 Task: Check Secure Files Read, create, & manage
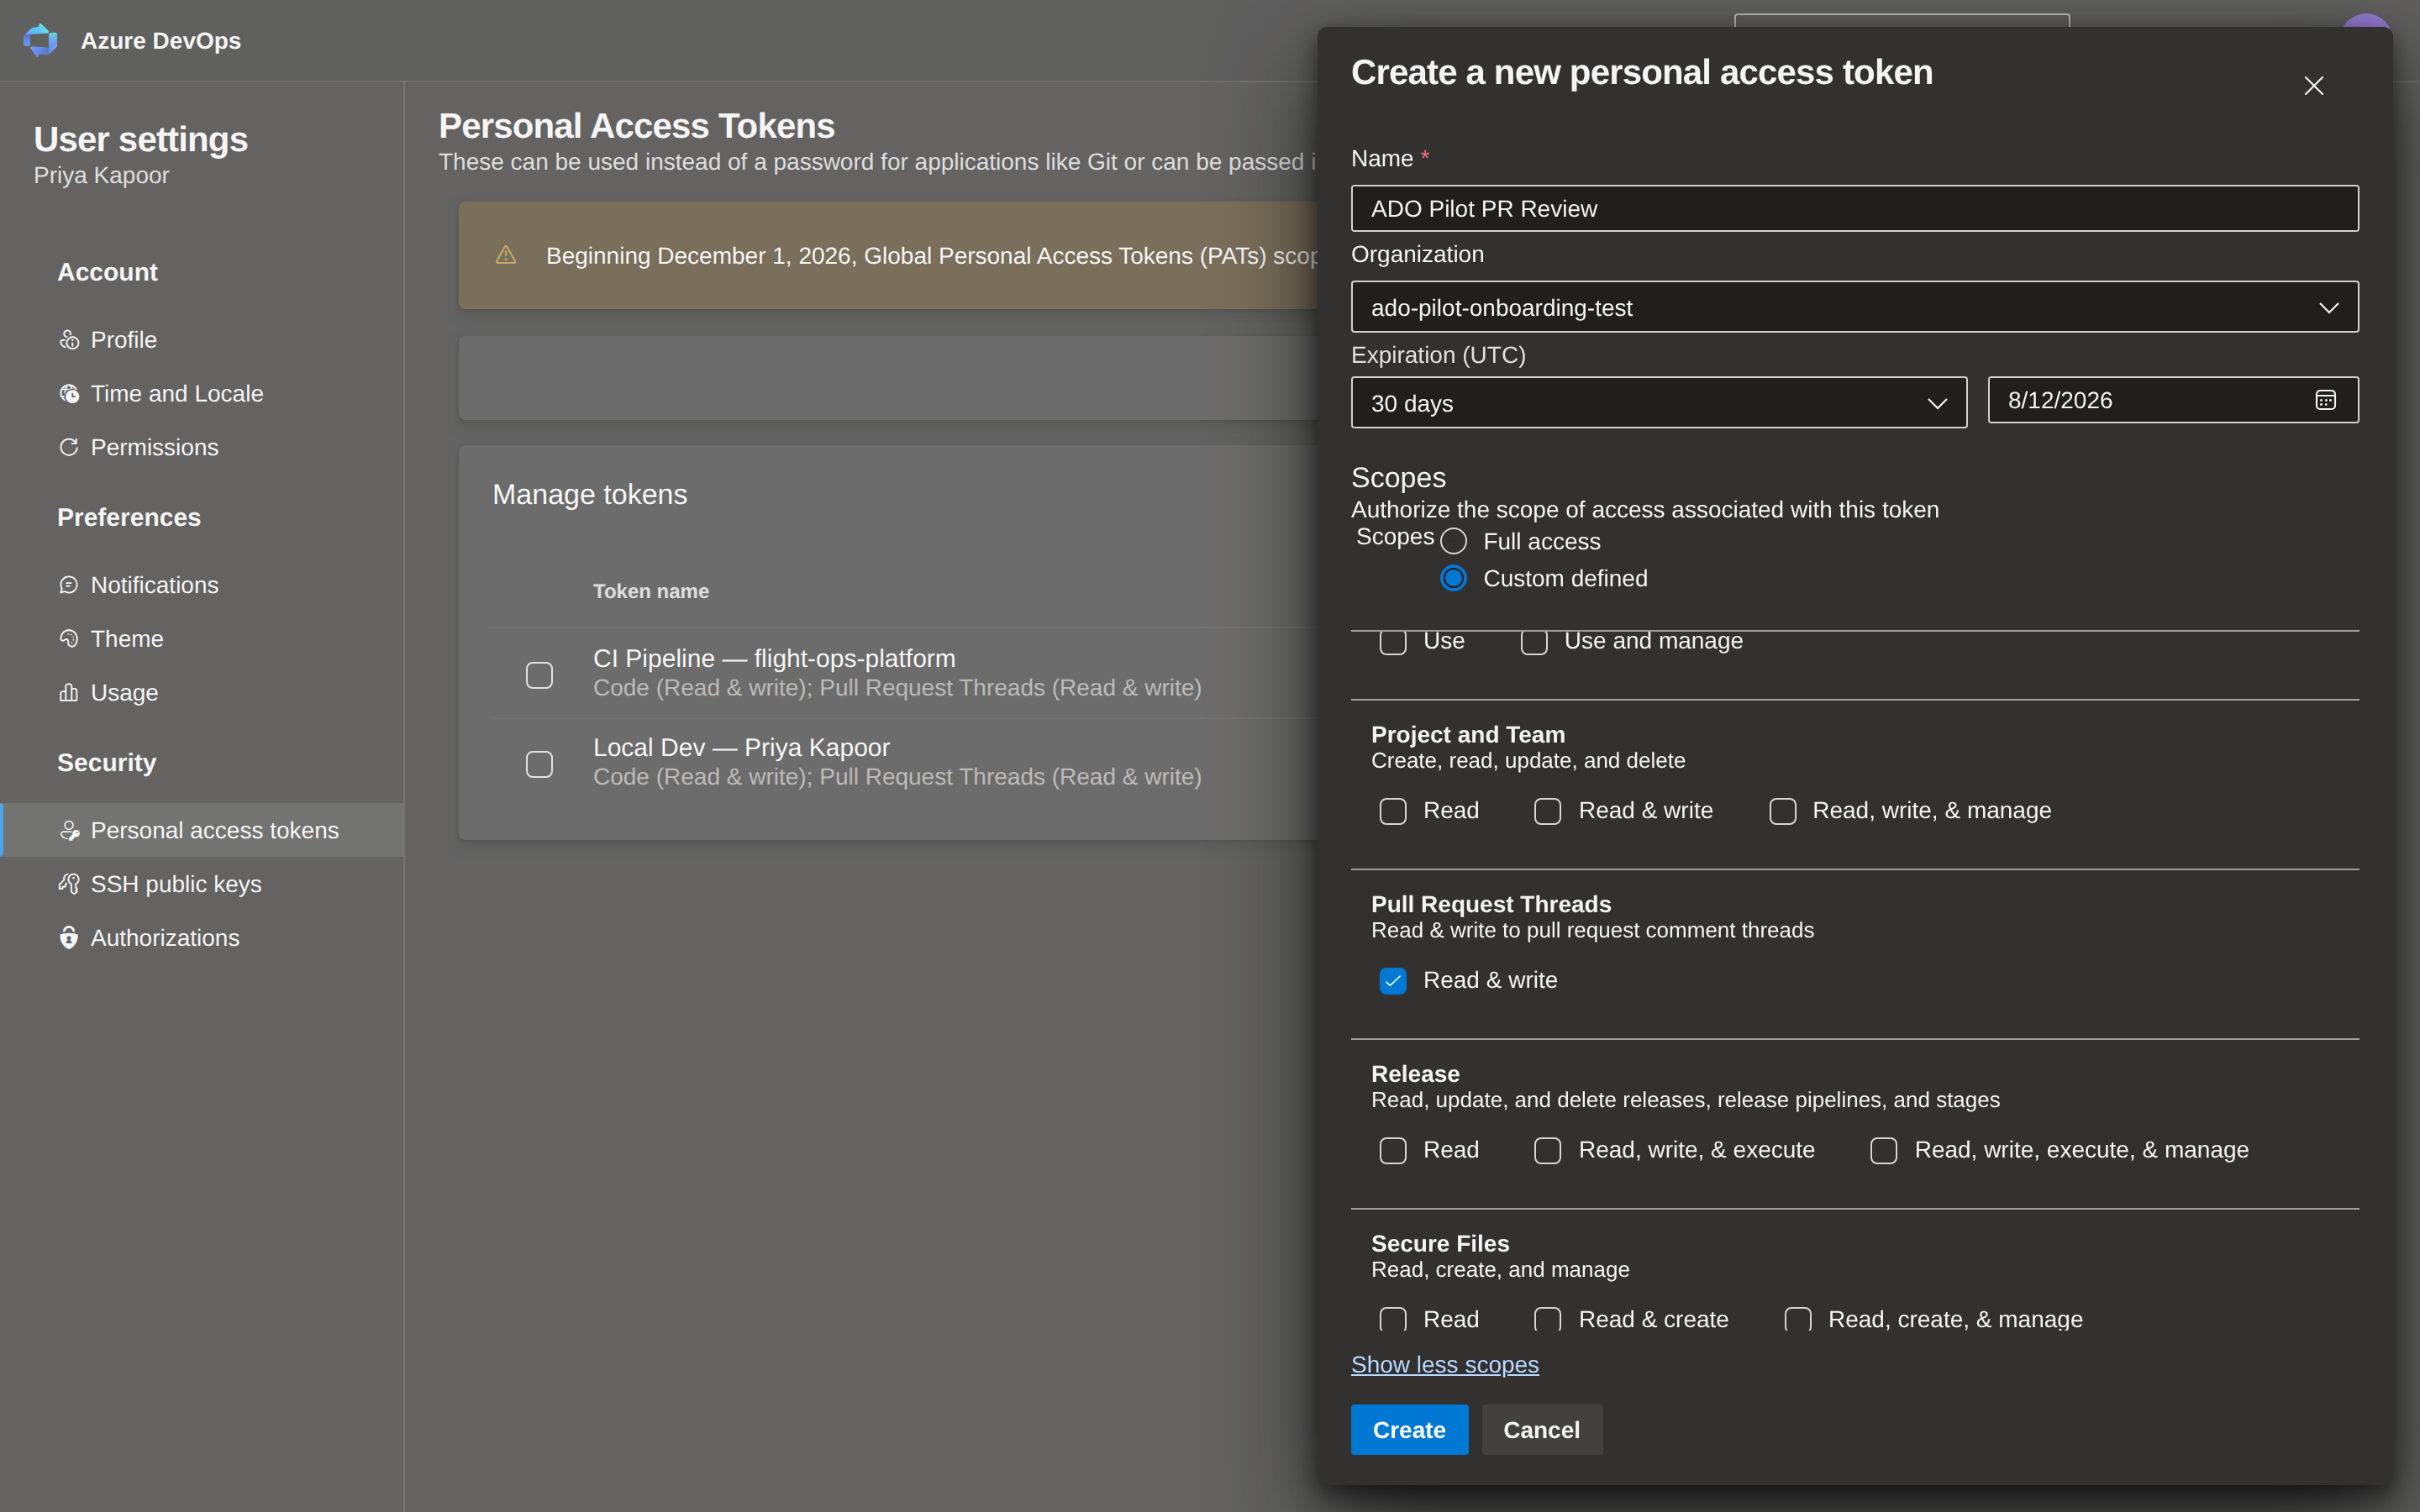(1798, 1319)
